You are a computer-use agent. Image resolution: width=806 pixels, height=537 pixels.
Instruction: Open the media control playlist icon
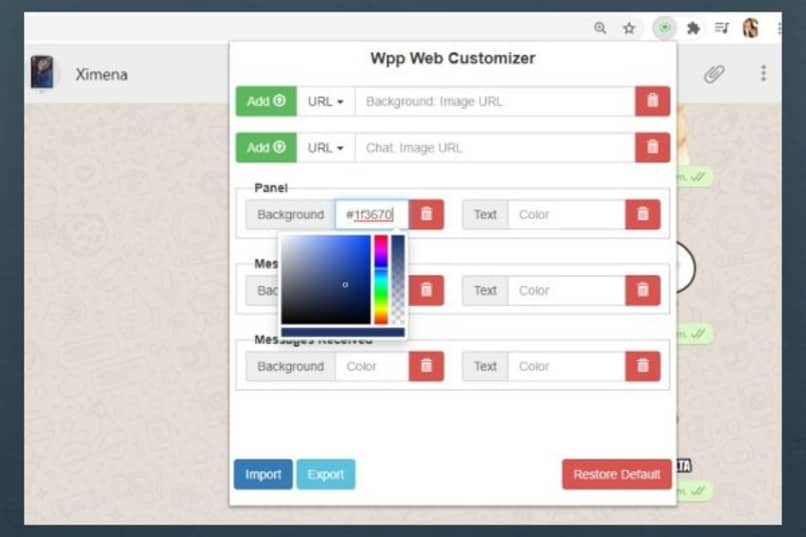[x=722, y=28]
